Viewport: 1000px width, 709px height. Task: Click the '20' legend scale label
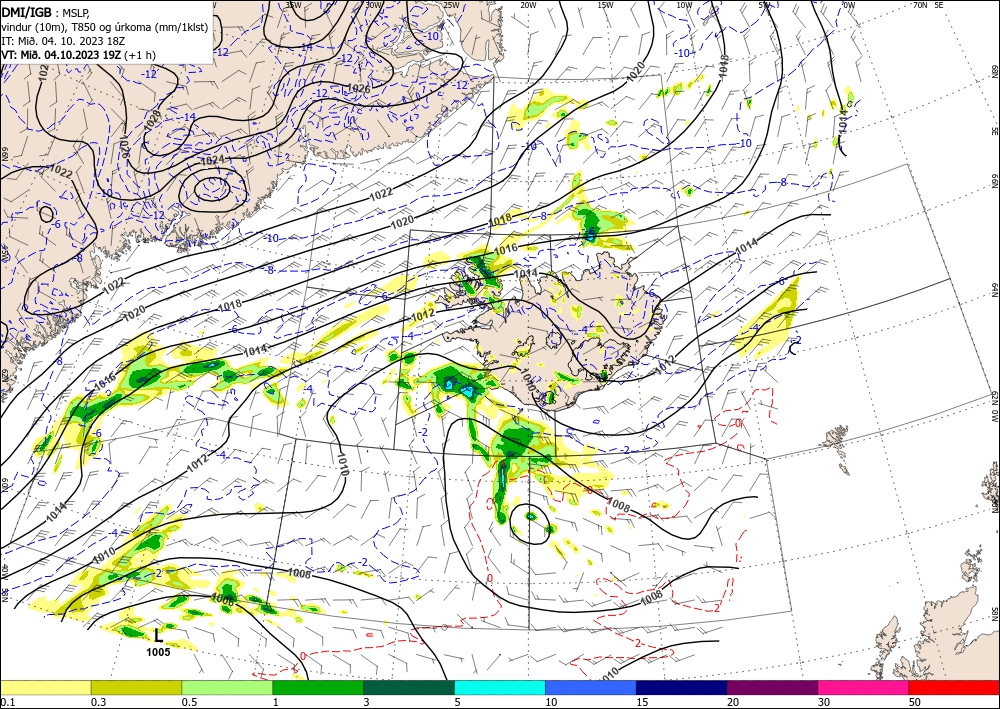tap(733, 702)
